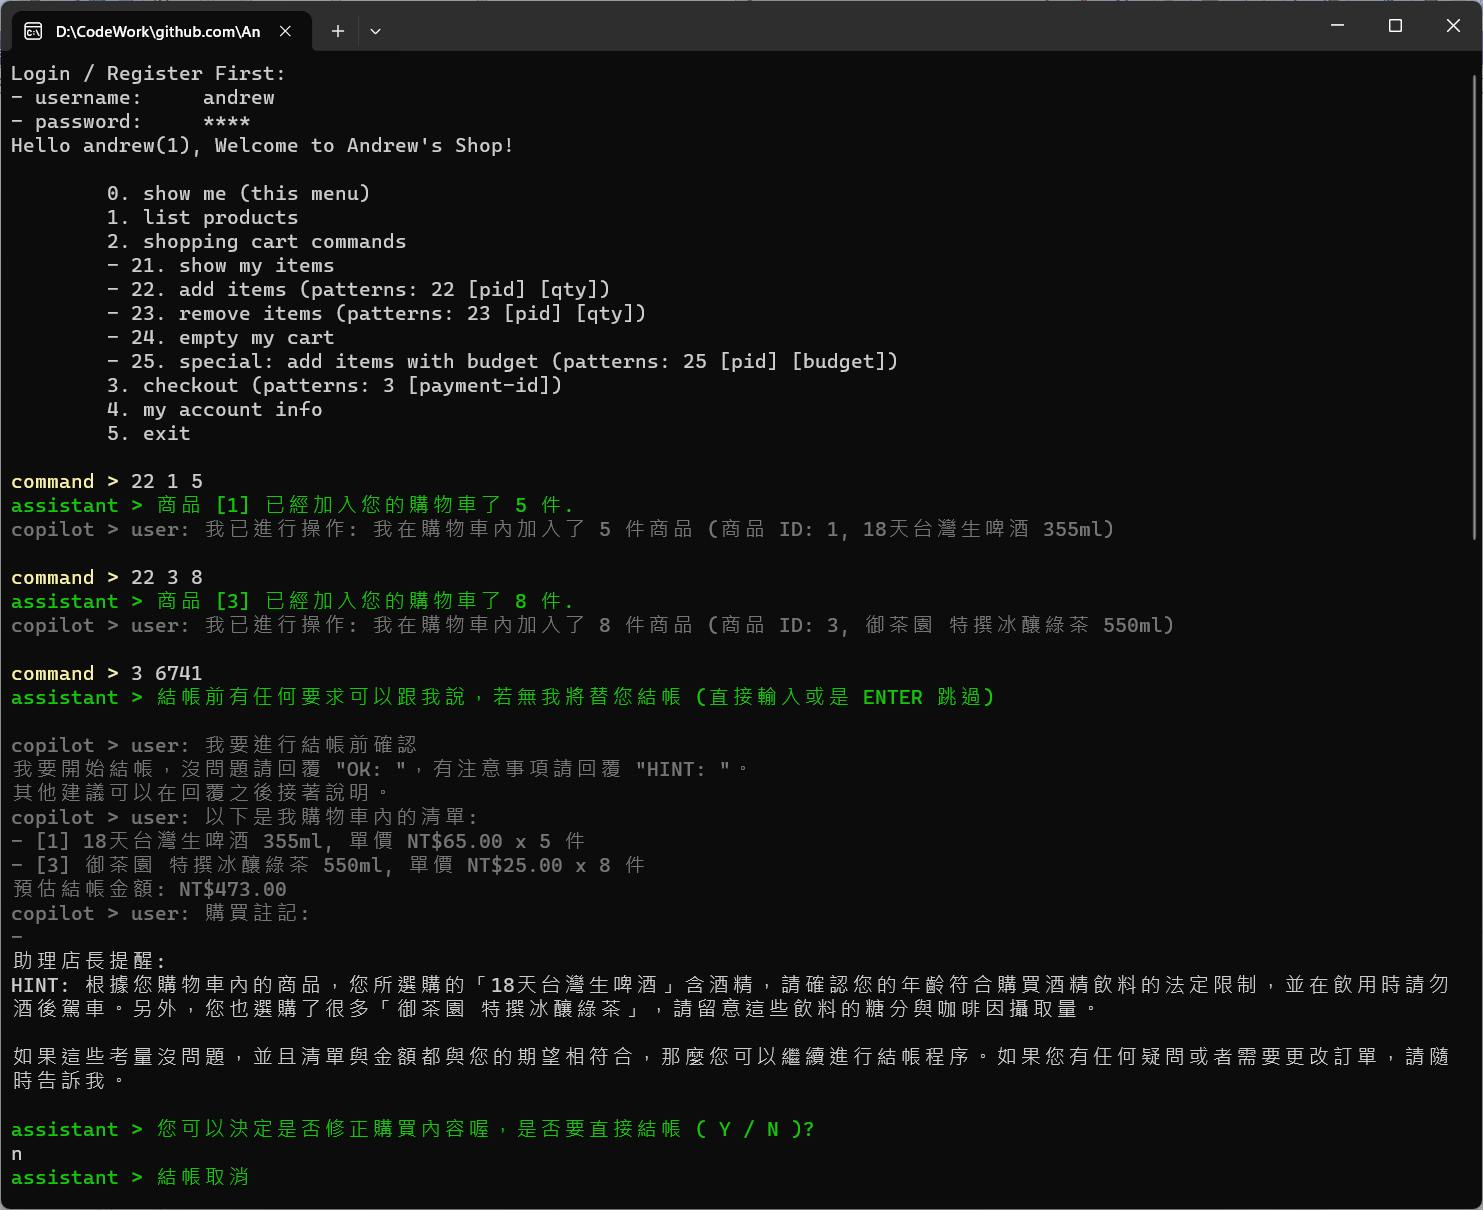Click the 'HINT:' text in reminder
This screenshot has width=1483, height=1210.
tap(40, 986)
